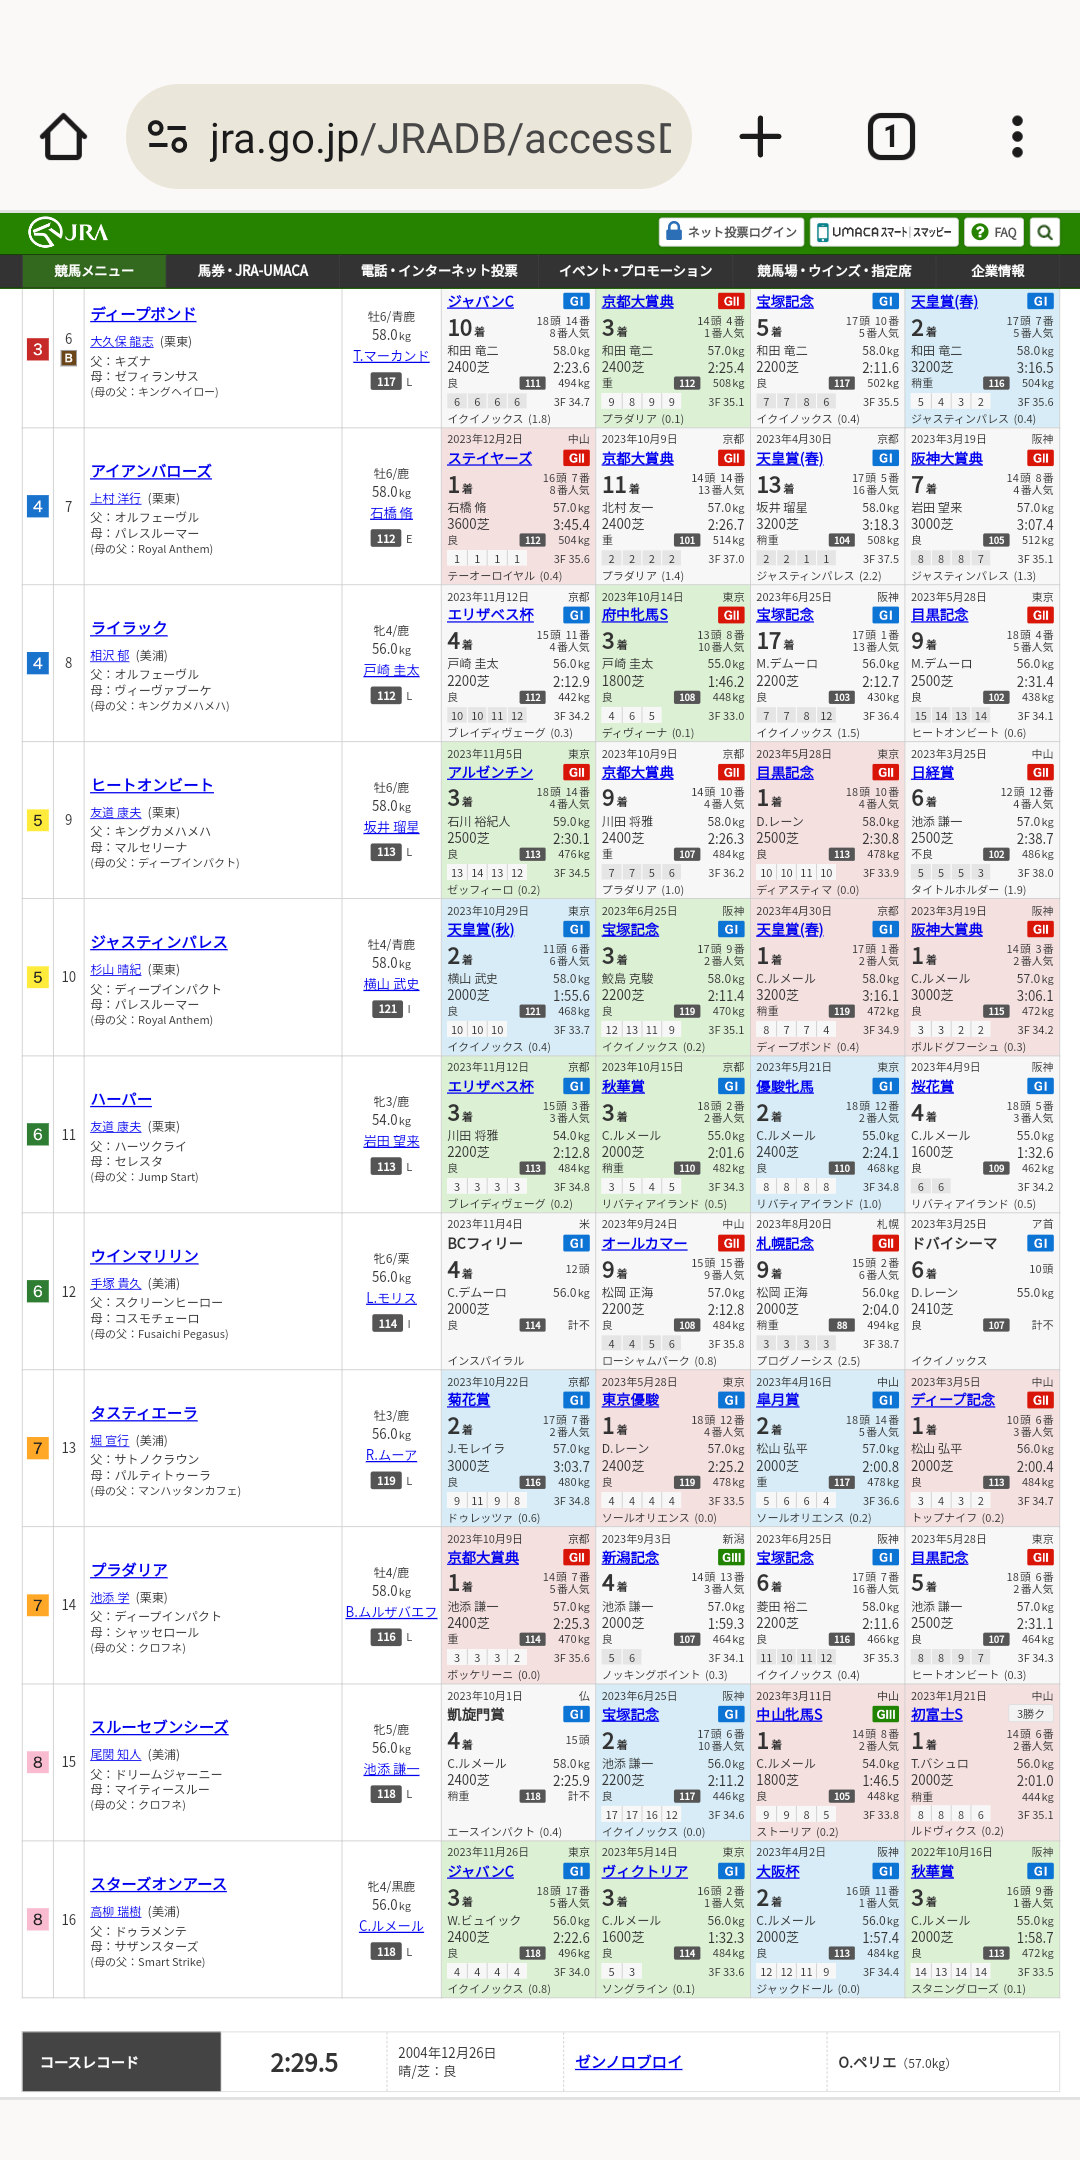Open ステイヤーズ race result link

pos(489,458)
